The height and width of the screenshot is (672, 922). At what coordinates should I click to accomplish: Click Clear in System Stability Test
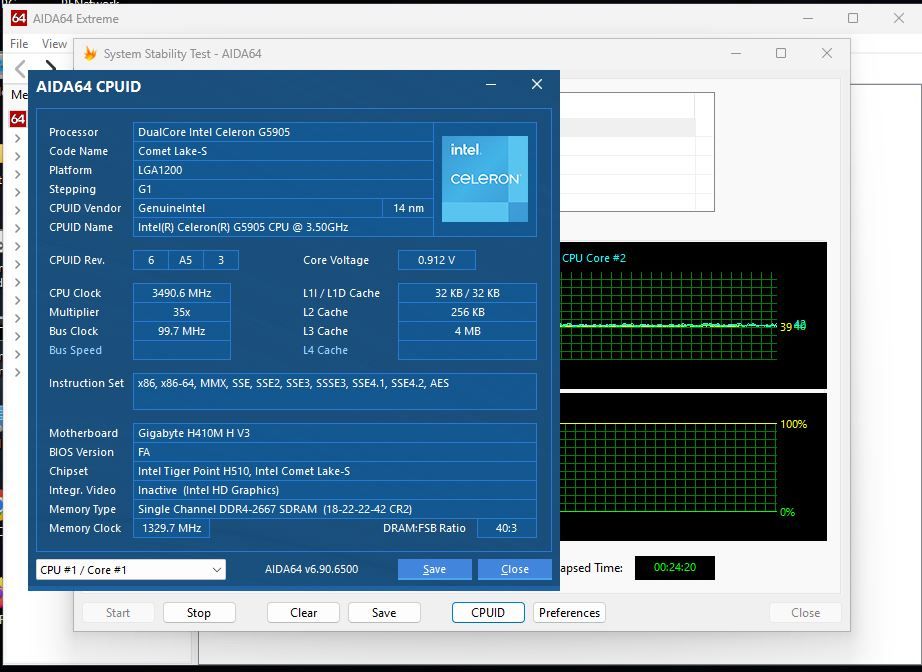[303, 613]
